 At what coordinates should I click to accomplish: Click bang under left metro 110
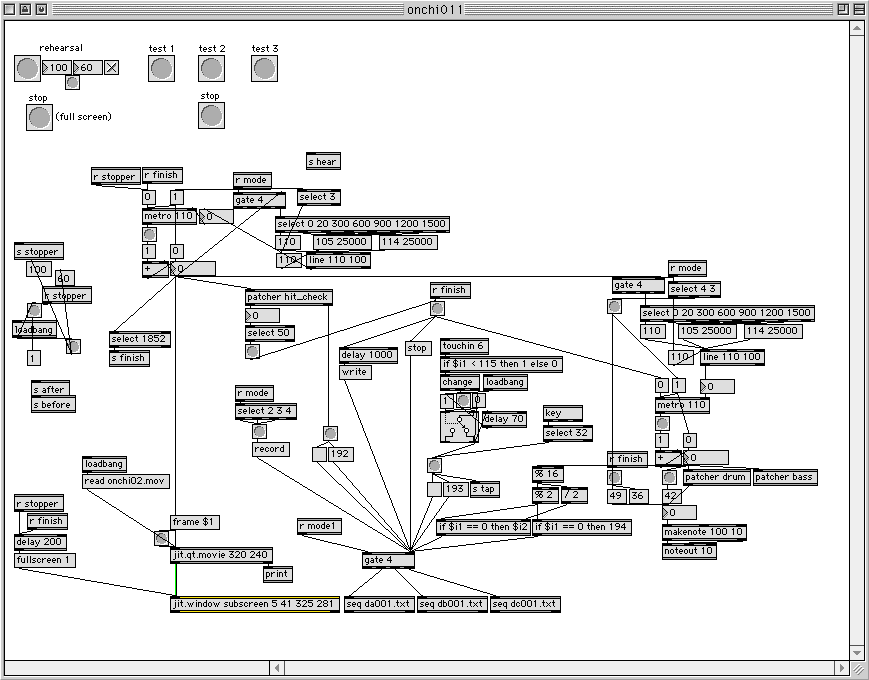pos(149,234)
